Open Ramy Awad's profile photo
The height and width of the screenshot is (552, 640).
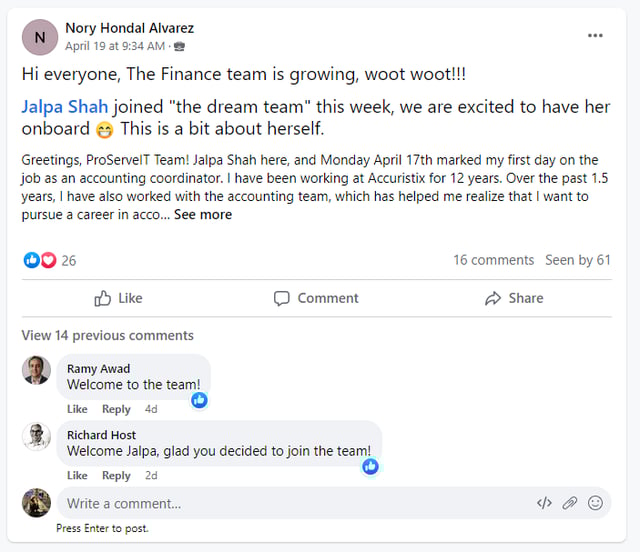pos(37,370)
